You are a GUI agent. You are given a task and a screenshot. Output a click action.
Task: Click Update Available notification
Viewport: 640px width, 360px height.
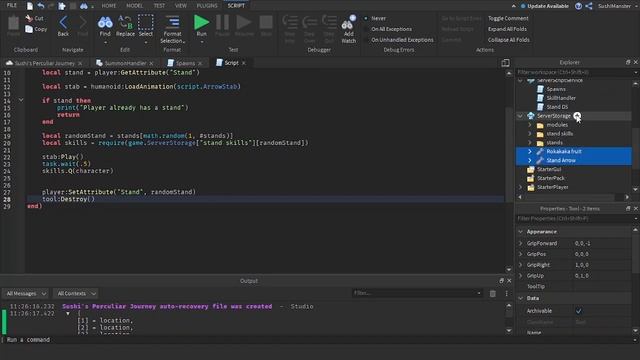[x=544, y=6]
